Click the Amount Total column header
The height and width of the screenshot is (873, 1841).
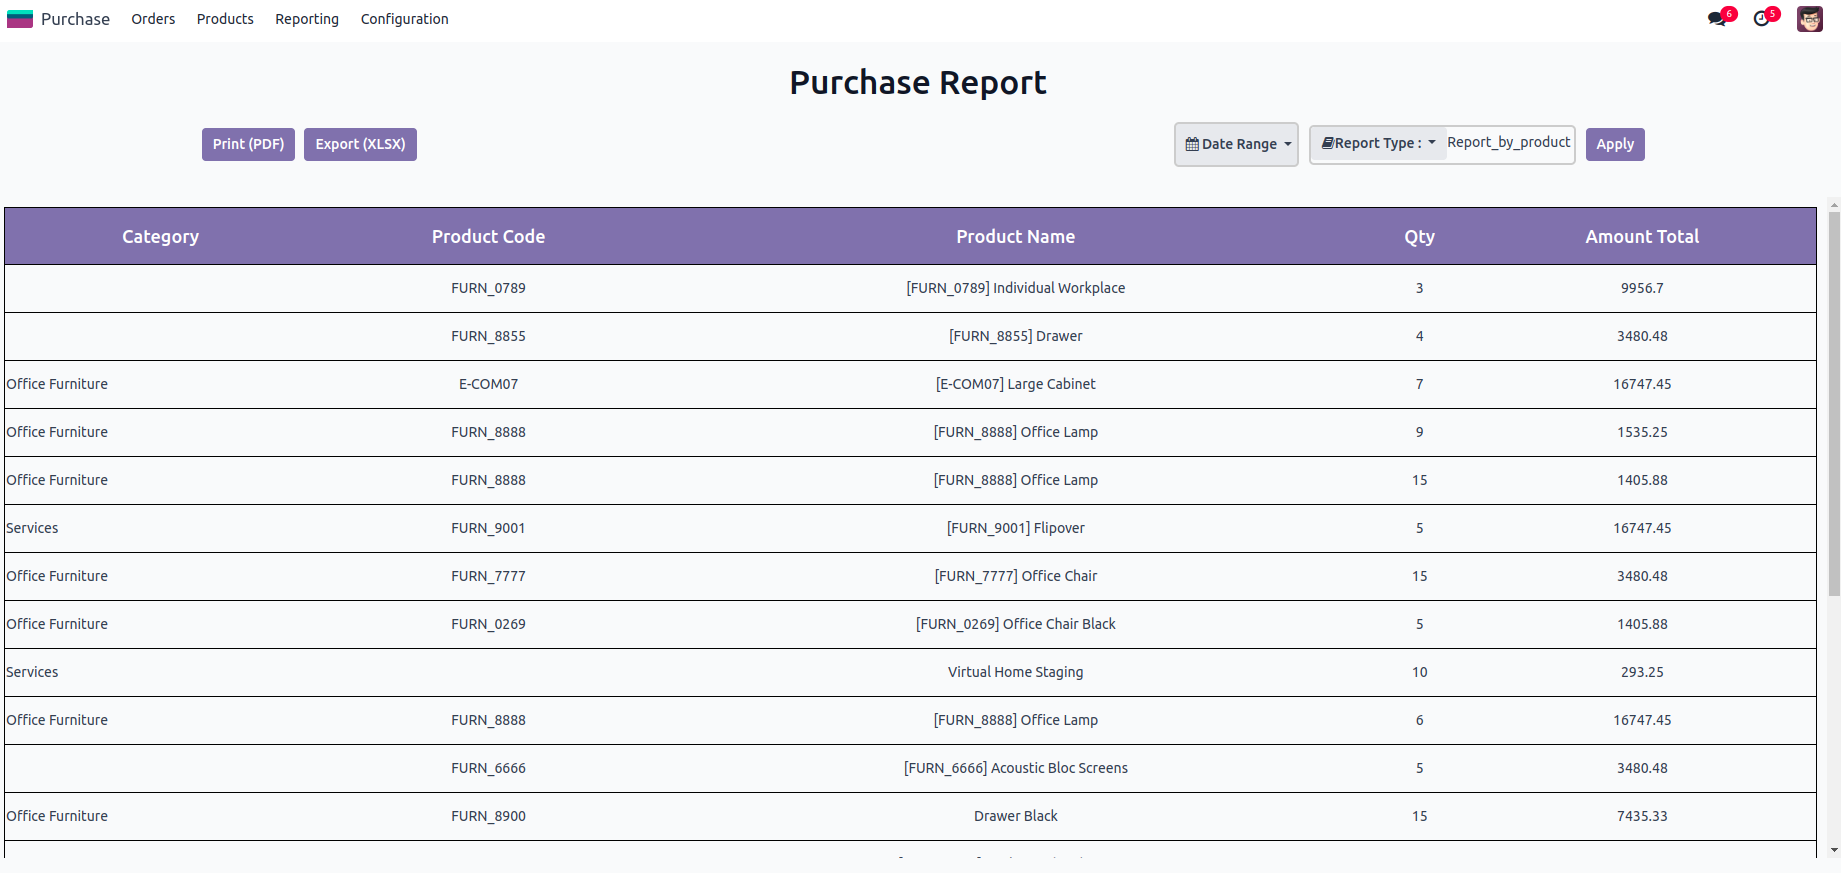pyautogui.click(x=1641, y=237)
